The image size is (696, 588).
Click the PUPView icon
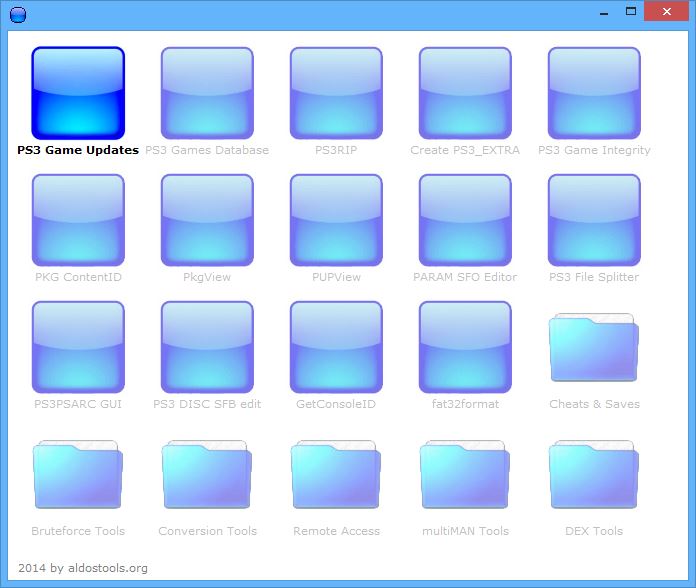coord(336,220)
